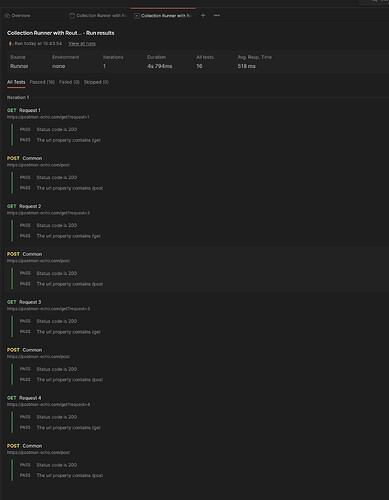Click the collection icon on second tab
This screenshot has width=389, height=500.
point(72,16)
